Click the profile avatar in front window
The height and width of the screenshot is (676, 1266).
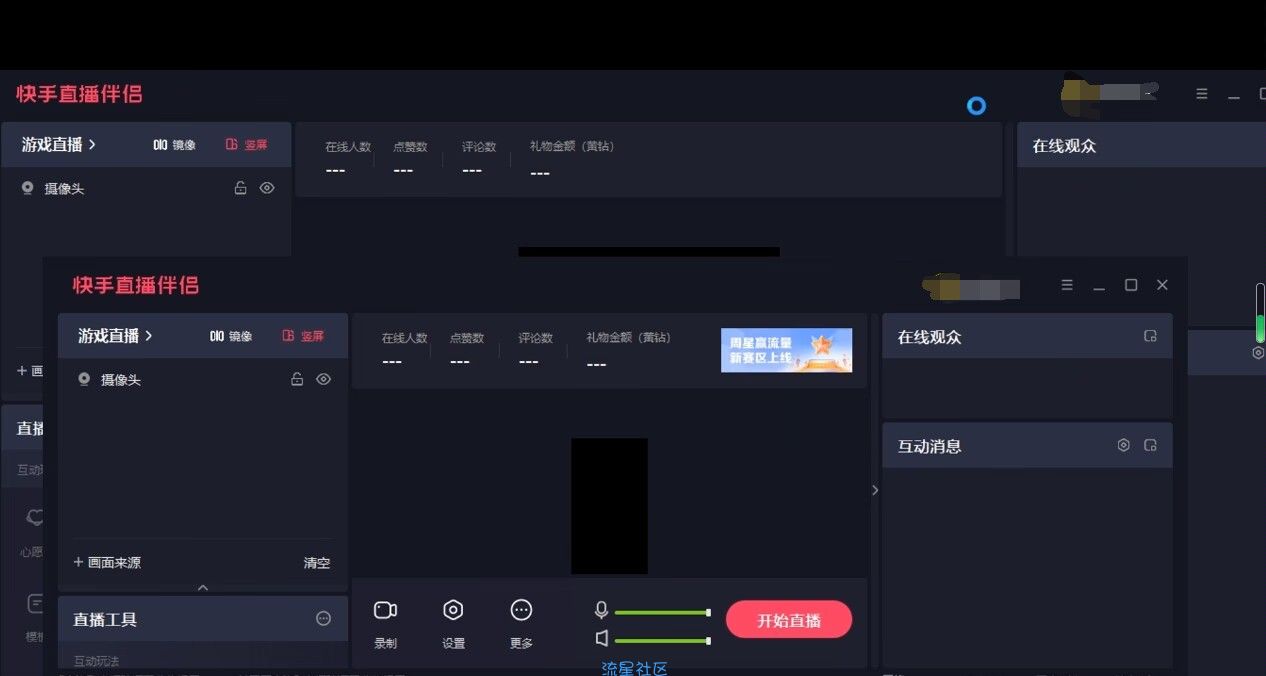tap(941, 286)
